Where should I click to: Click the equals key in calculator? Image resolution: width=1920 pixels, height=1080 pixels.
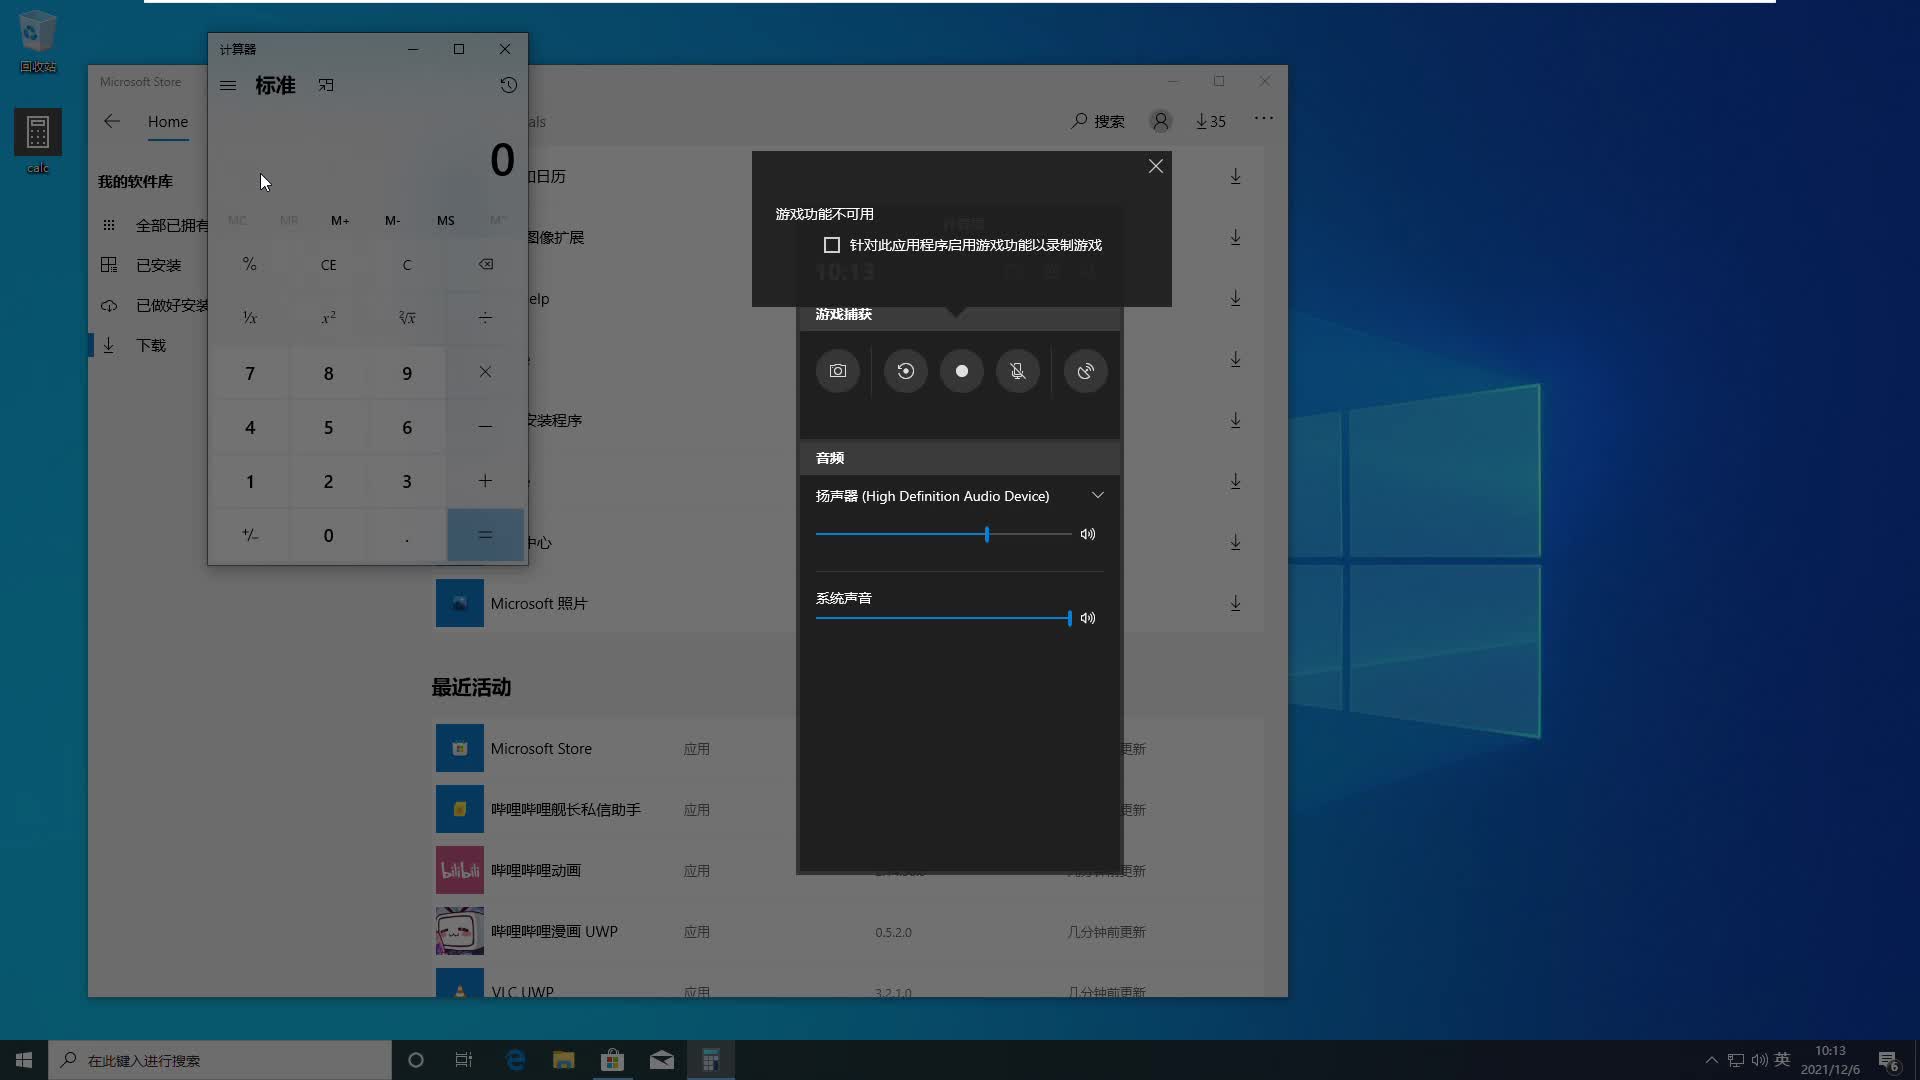click(485, 535)
